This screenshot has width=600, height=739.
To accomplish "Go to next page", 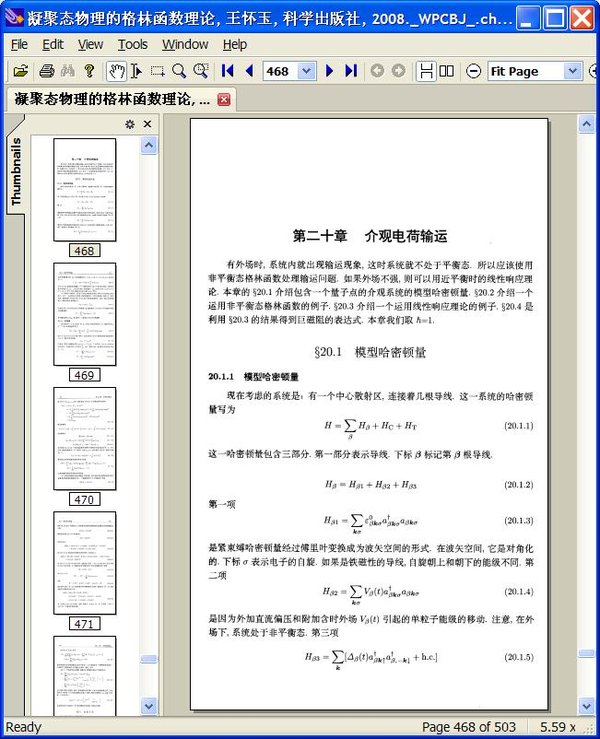I will point(329,71).
